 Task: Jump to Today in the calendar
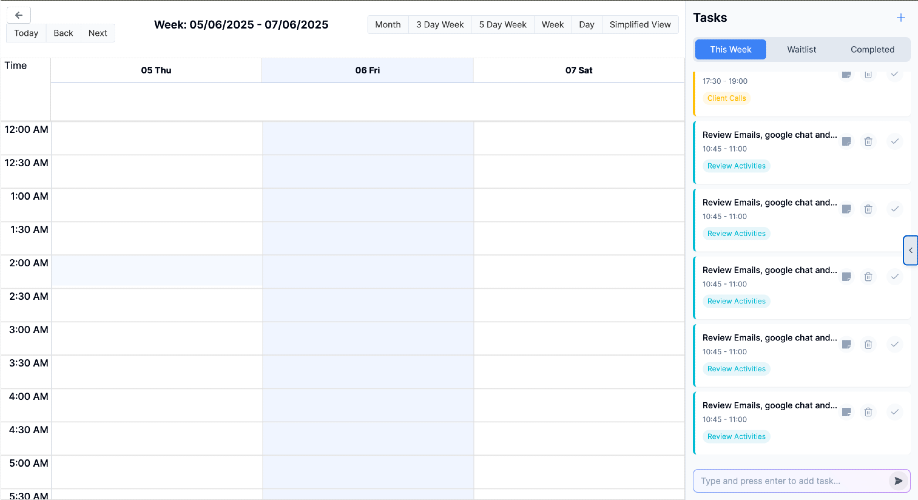tap(26, 33)
